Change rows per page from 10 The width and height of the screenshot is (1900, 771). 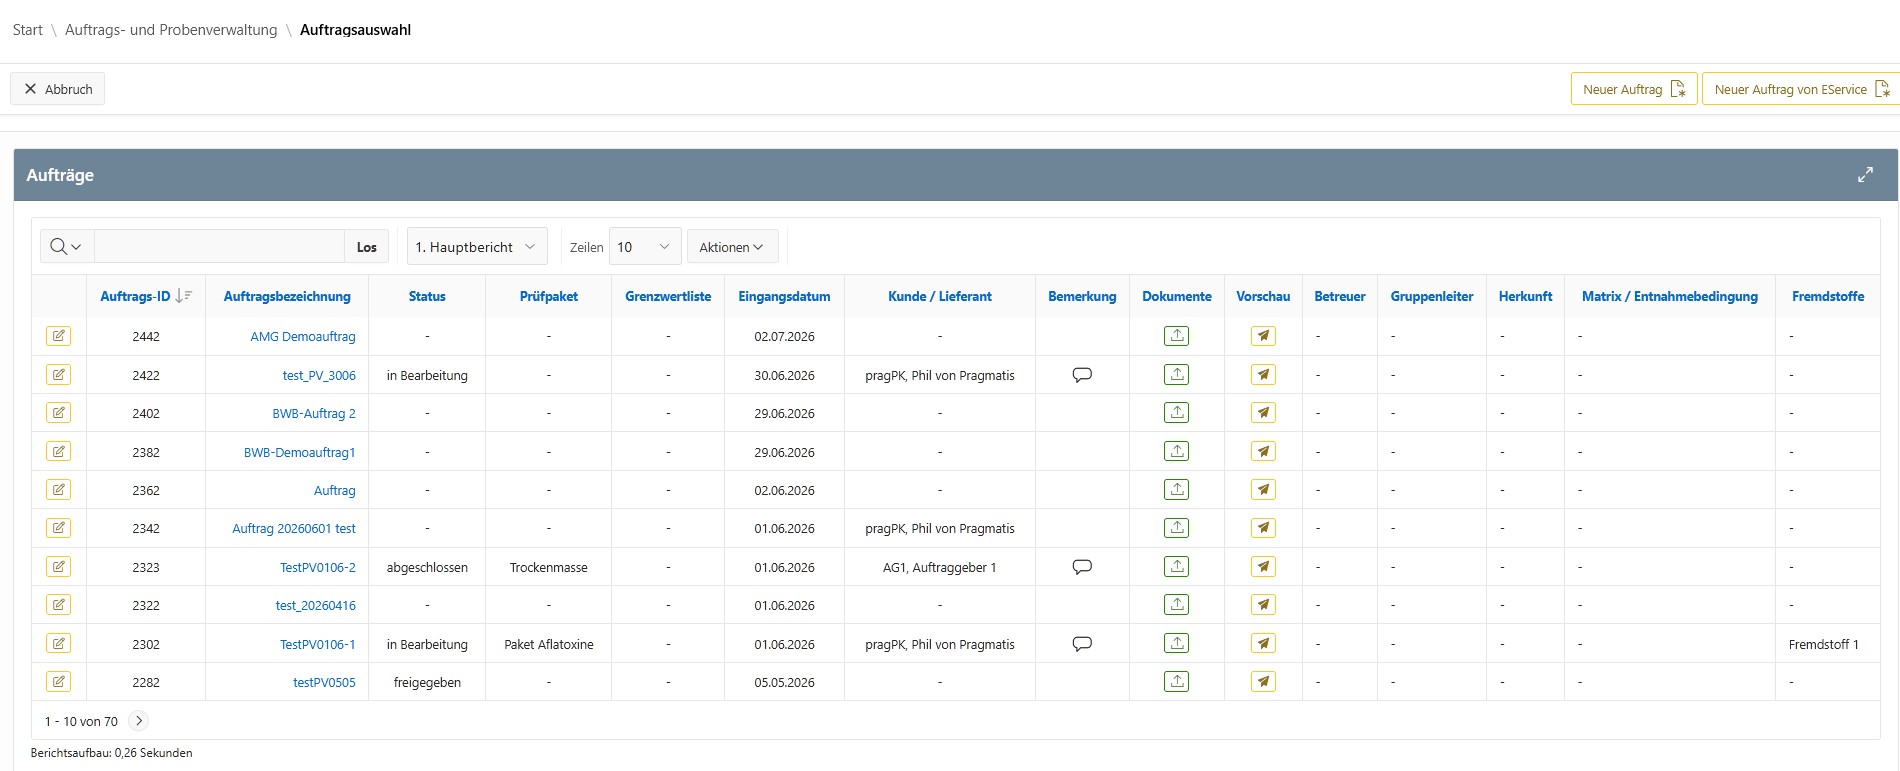coord(645,247)
